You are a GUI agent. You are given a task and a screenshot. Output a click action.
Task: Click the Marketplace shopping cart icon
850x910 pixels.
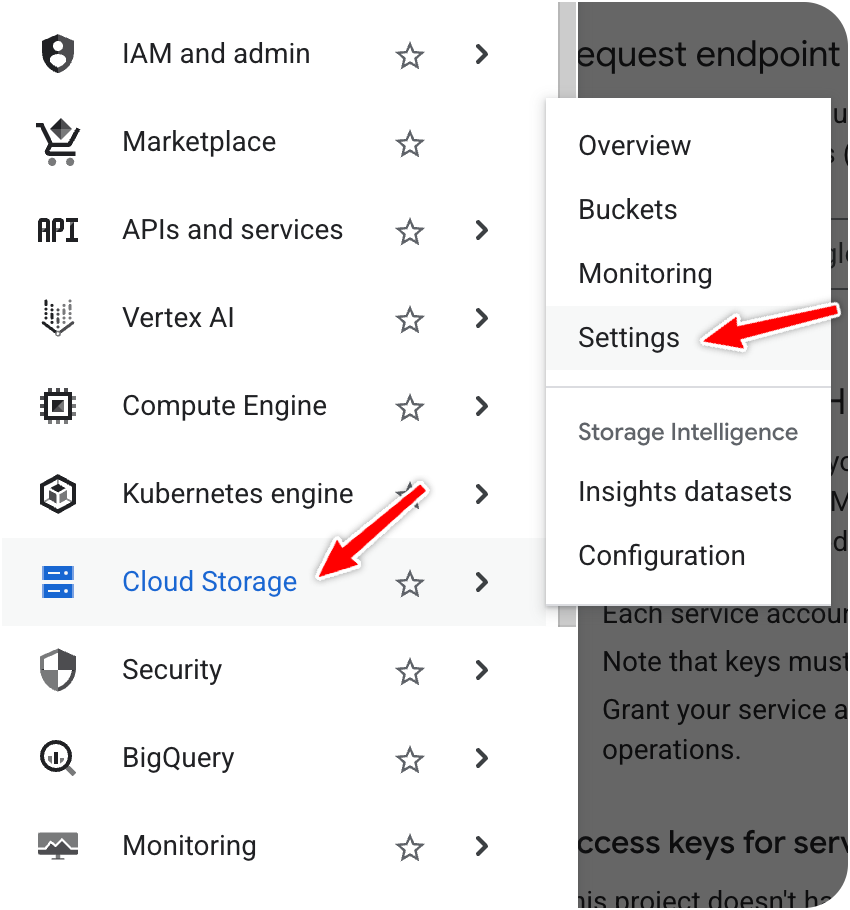(x=58, y=142)
